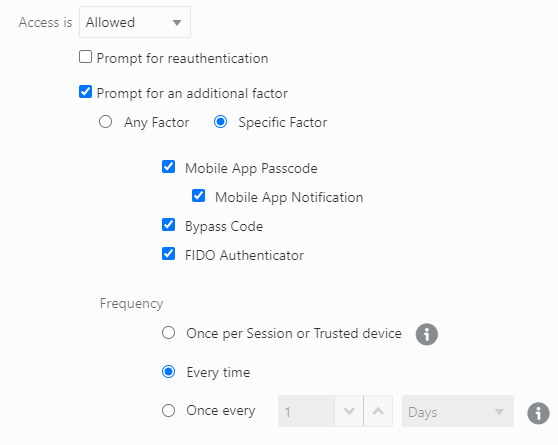Uncheck Mobile App Passcode
Viewport: 558px width, 445px height.
pos(168,167)
